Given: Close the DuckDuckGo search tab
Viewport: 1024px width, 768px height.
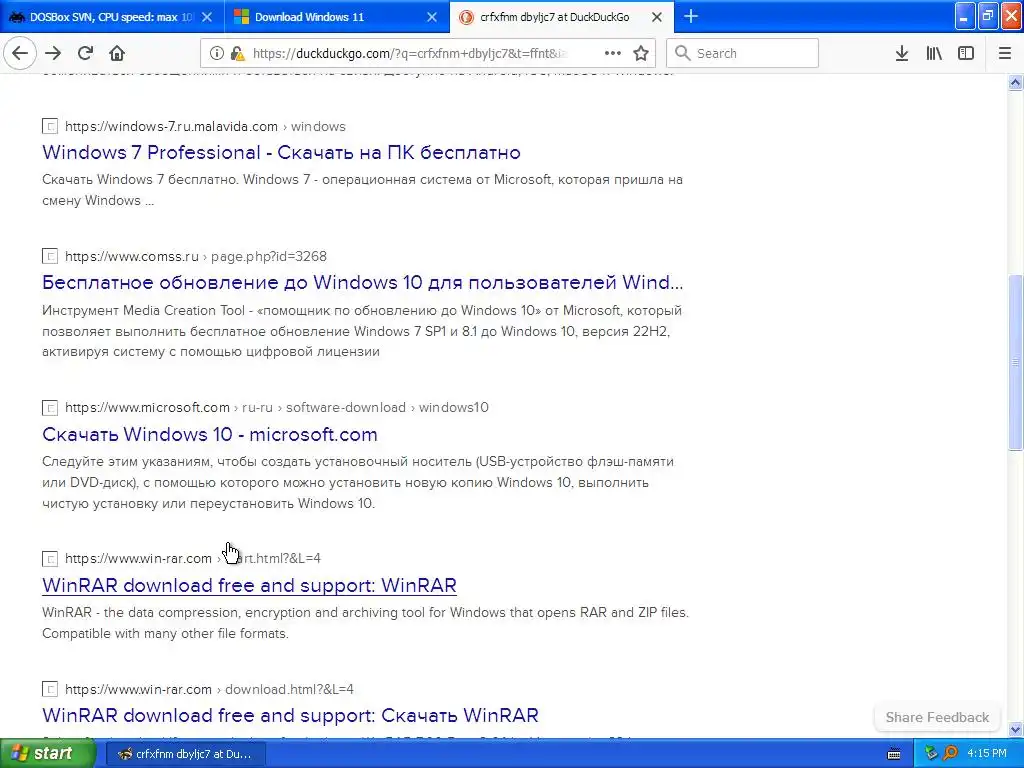Looking at the screenshot, I should click(x=657, y=17).
